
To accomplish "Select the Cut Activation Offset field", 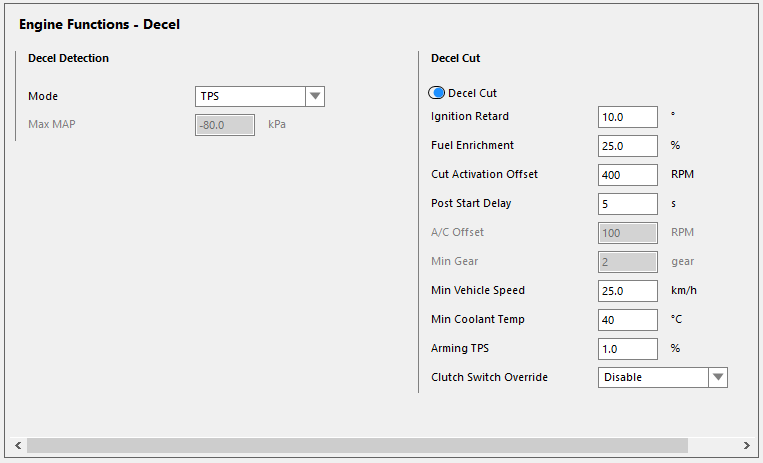I will click(628, 175).
